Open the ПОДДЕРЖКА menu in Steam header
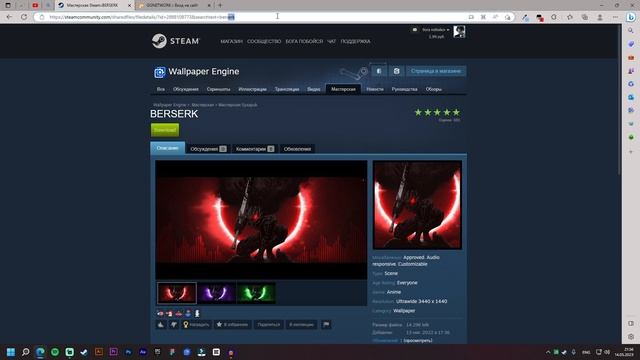The image size is (640, 360). [356, 41]
